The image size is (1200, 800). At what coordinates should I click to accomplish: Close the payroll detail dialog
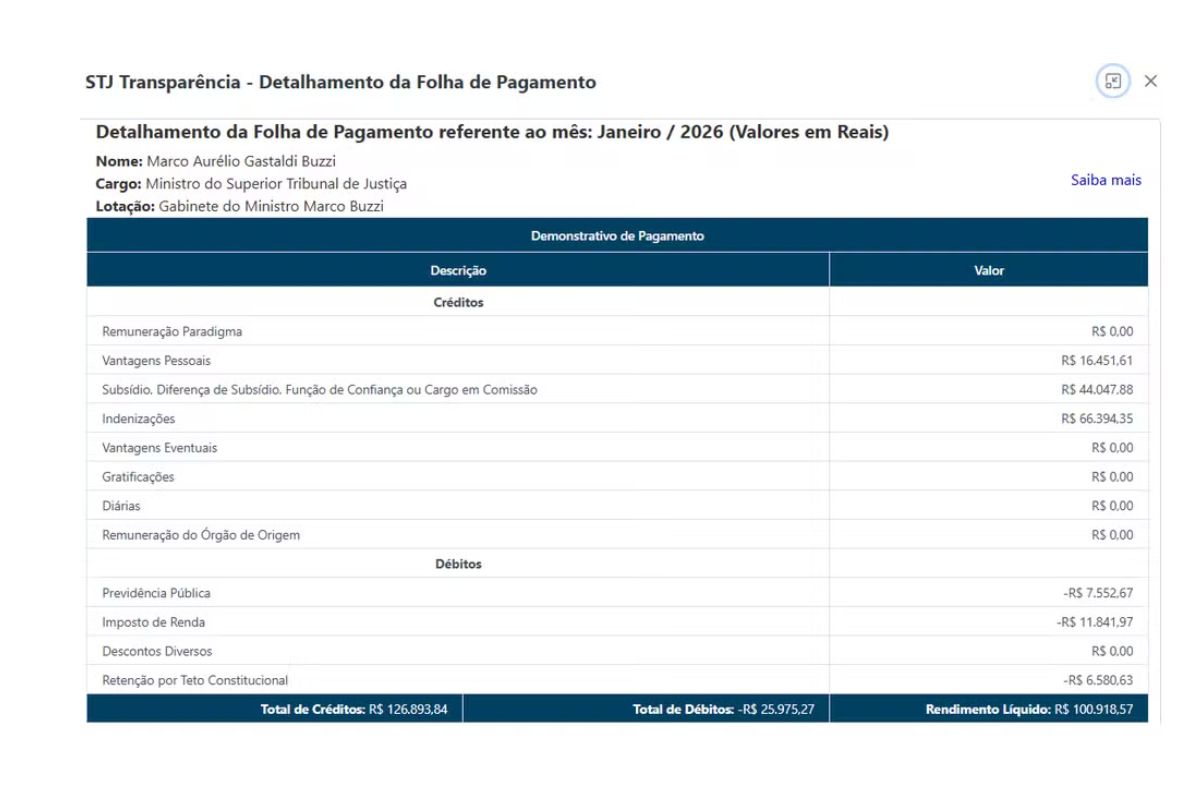(x=1151, y=81)
